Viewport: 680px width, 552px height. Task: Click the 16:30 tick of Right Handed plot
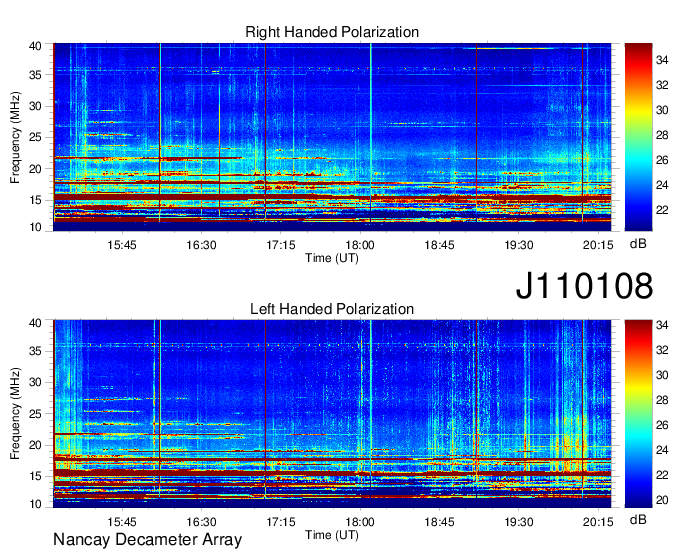[201, 245]
